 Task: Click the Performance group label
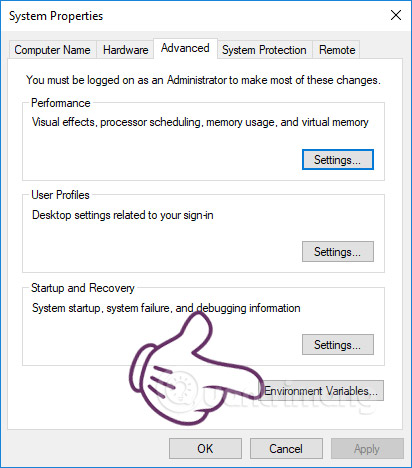click(x=61, y=103)
